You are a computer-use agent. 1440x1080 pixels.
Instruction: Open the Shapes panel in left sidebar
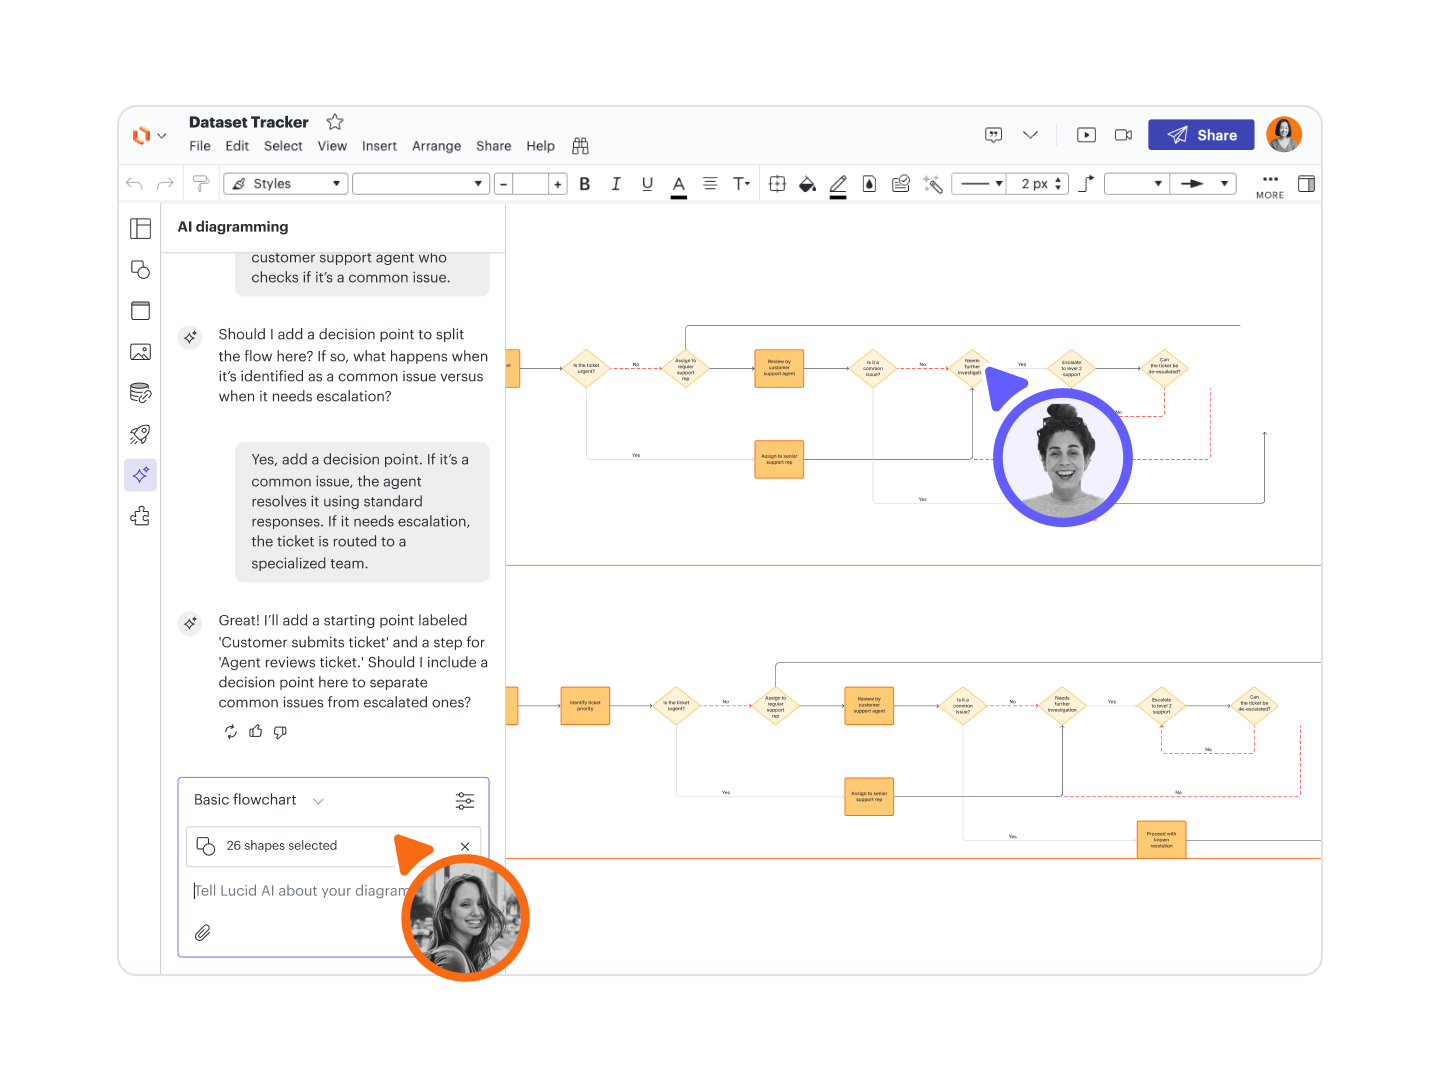point(140,270)
